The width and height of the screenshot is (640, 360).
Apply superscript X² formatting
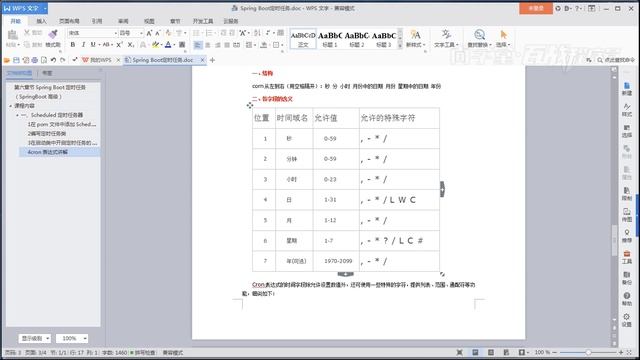(x=119, y=44)
